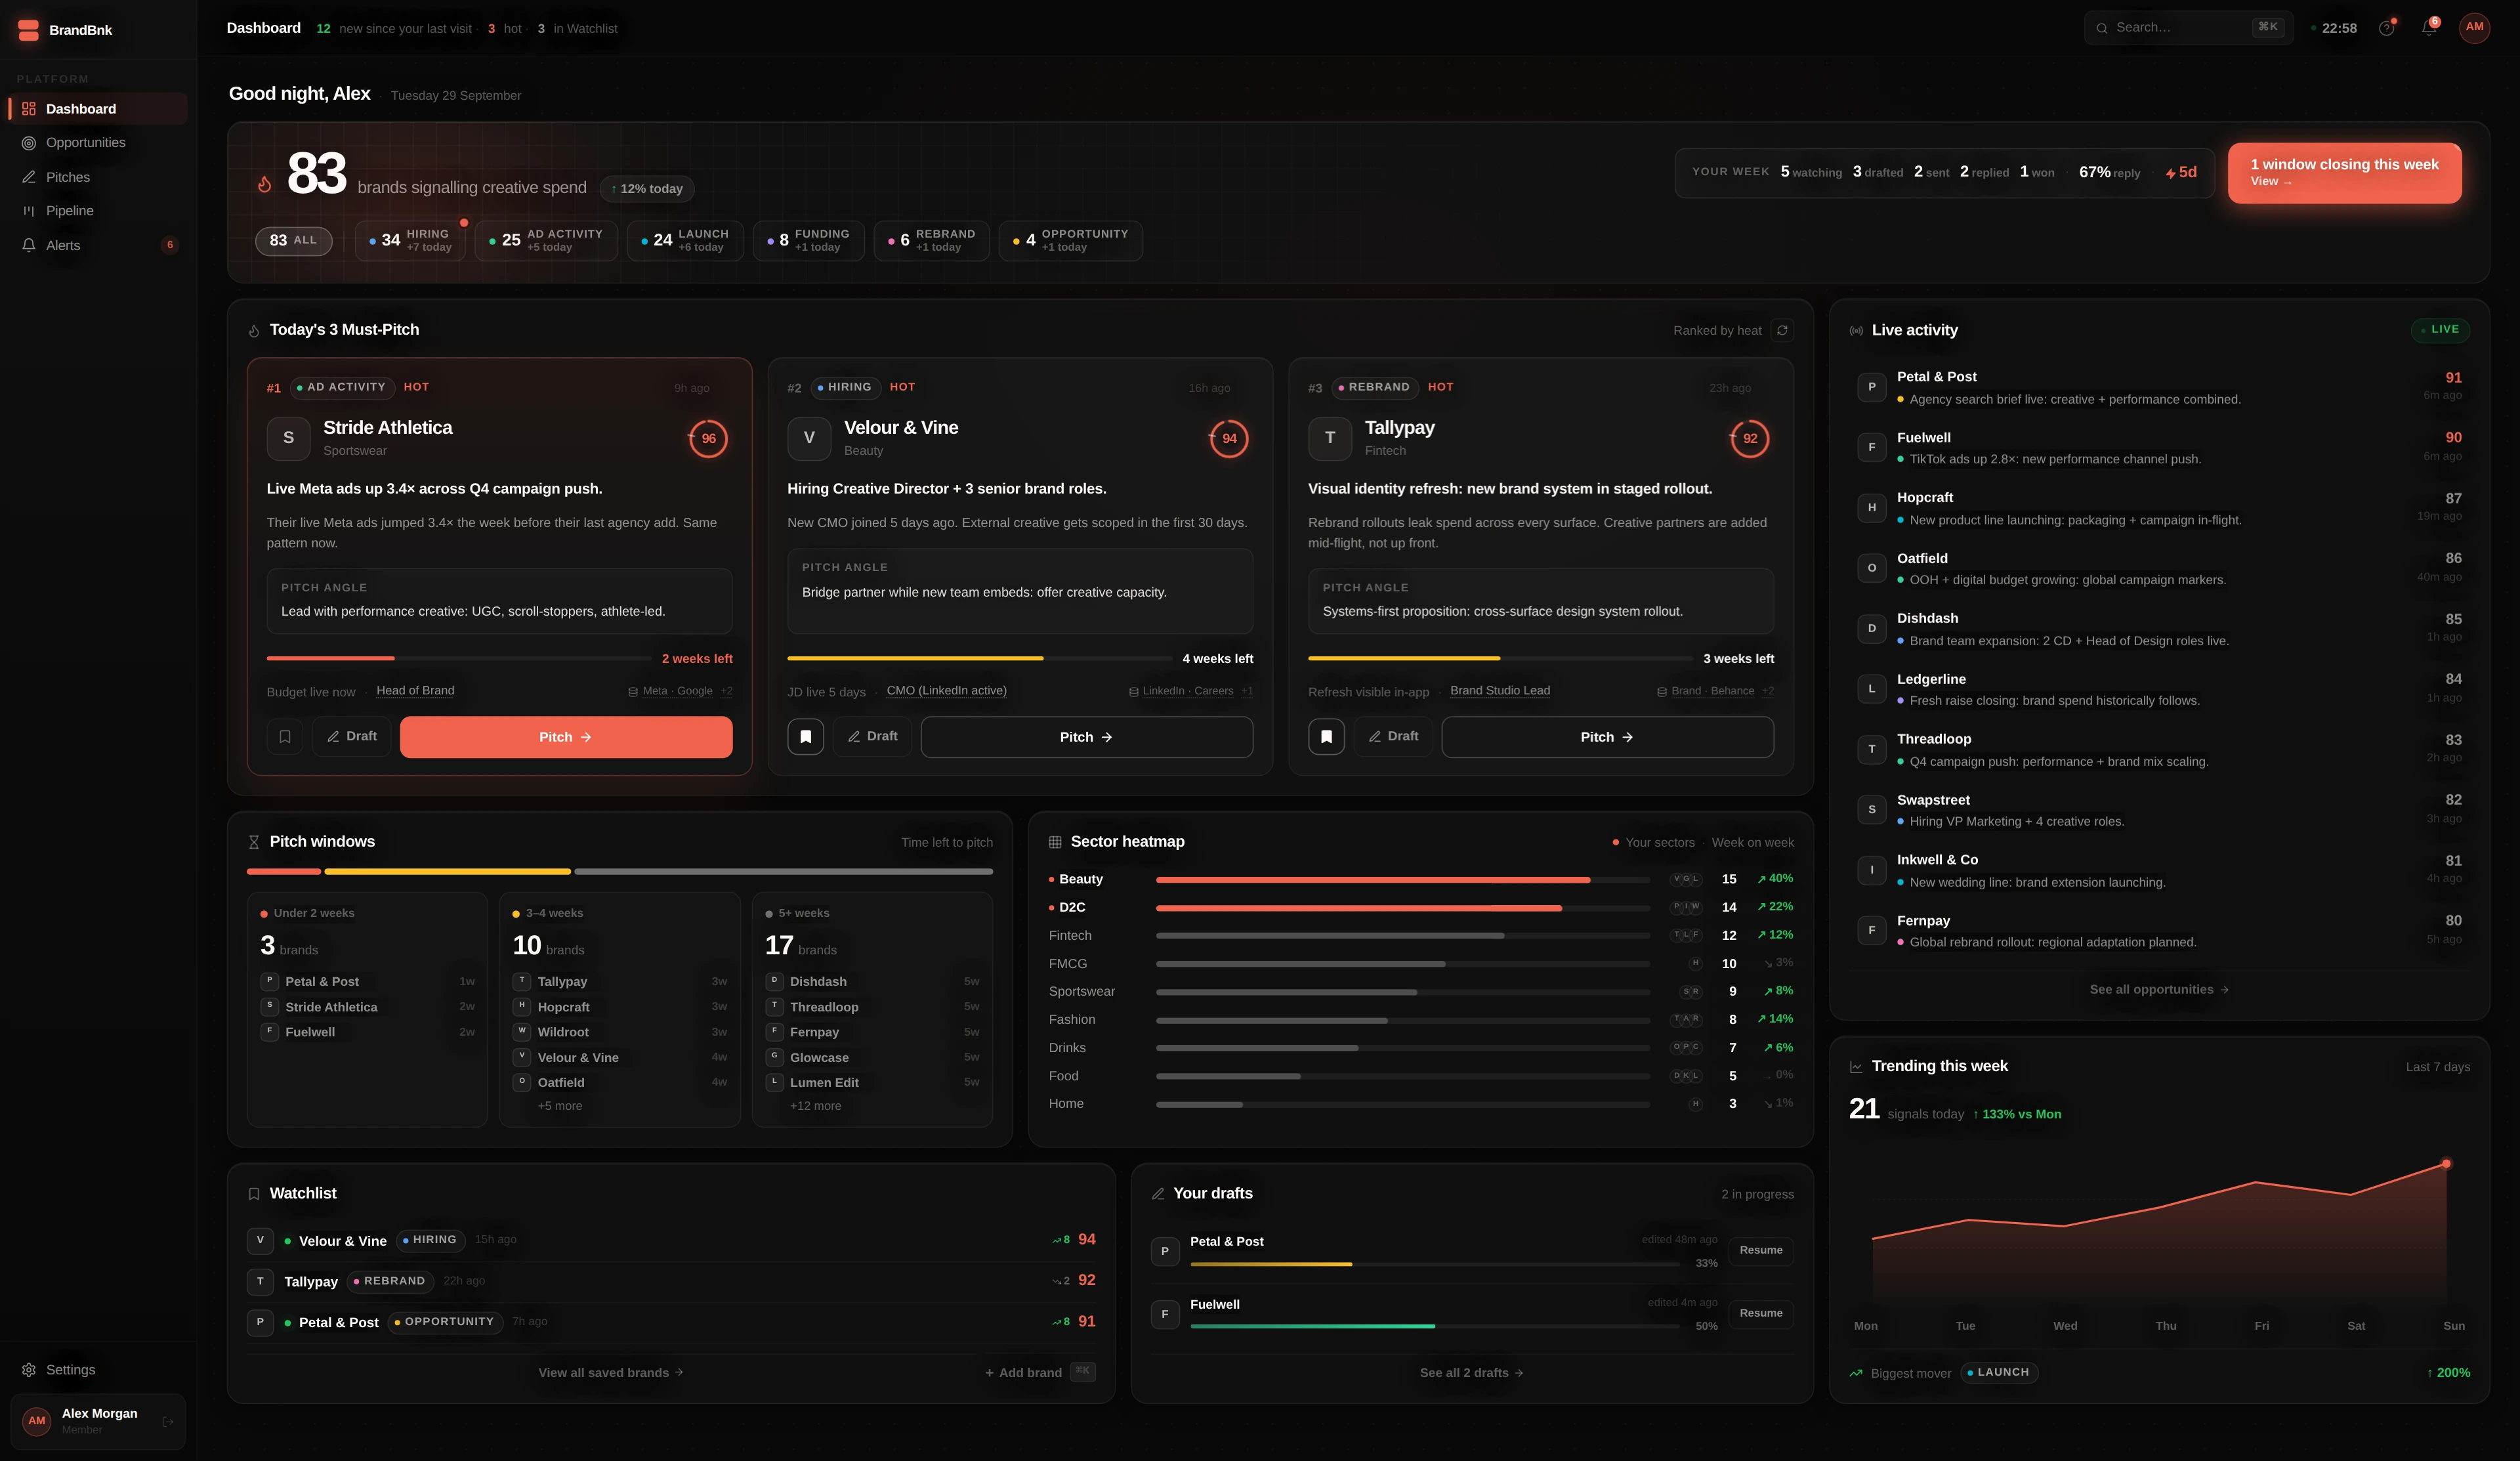Click the Sun data point on trend chart
2520x1461 pixels.
(2446, 1164)
